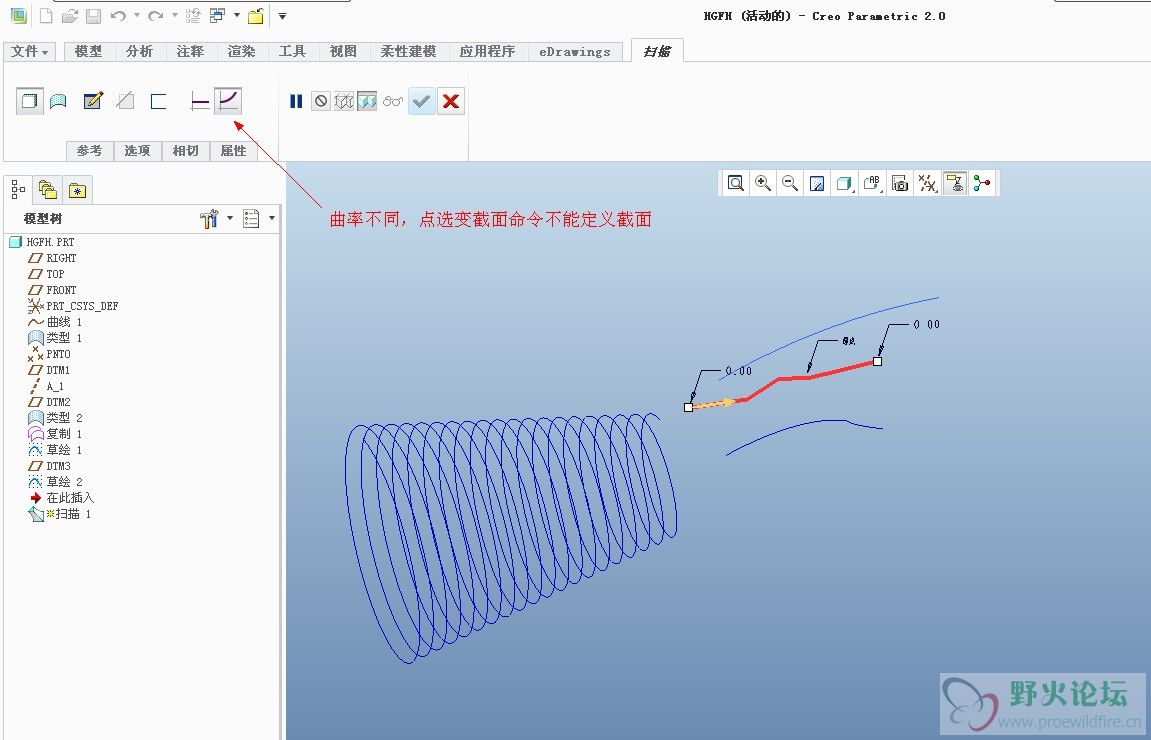Open the 选项 panel tab
1151x740 pixels.
tap(137, 150)
